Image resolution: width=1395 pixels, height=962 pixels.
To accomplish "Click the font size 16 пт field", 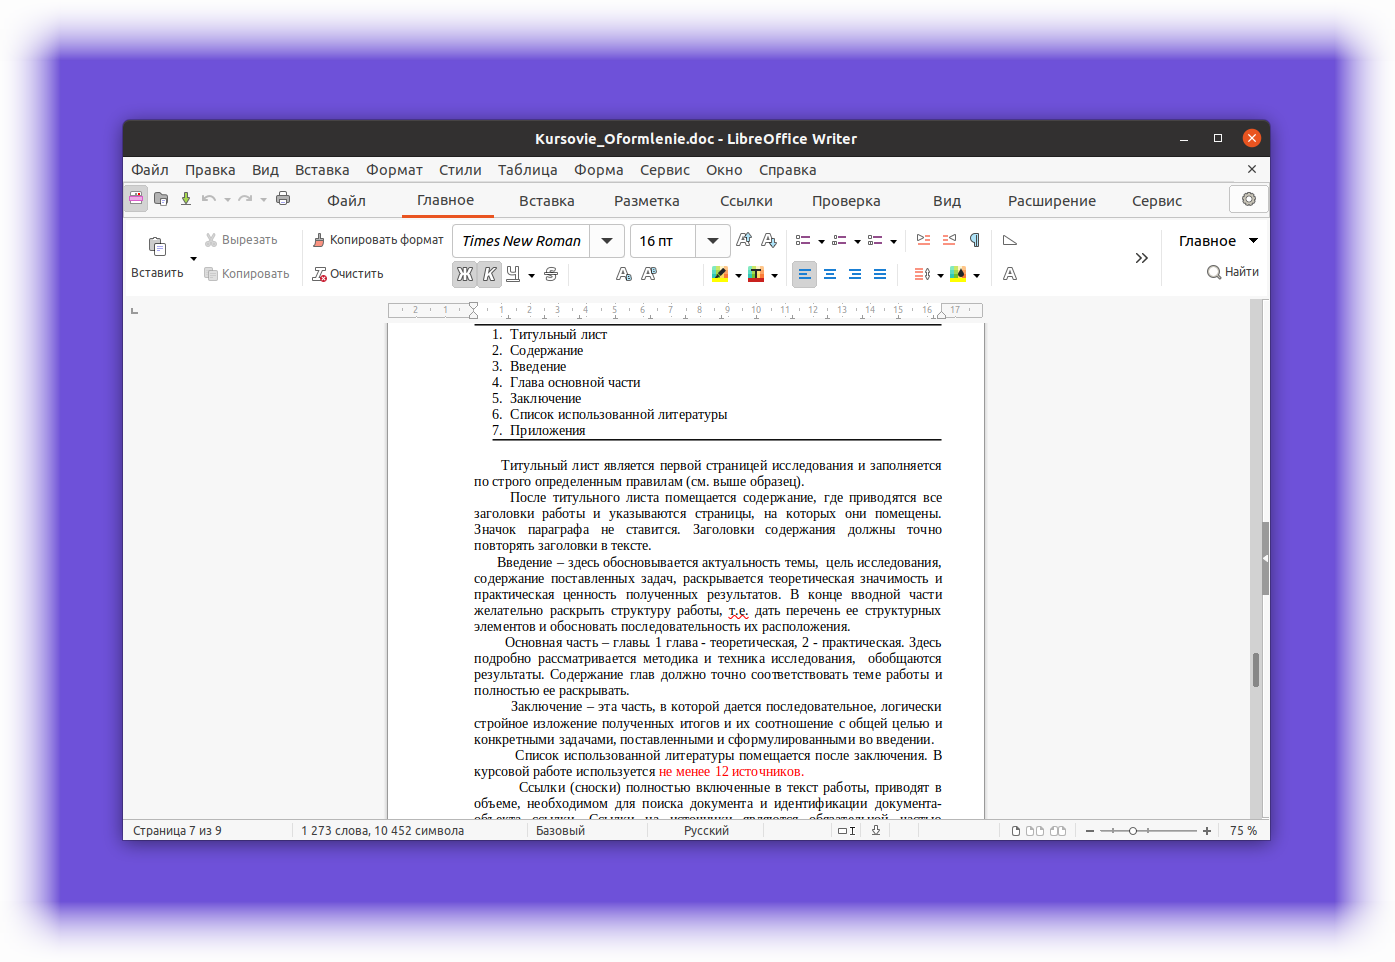I will click(x=663, y=241).
